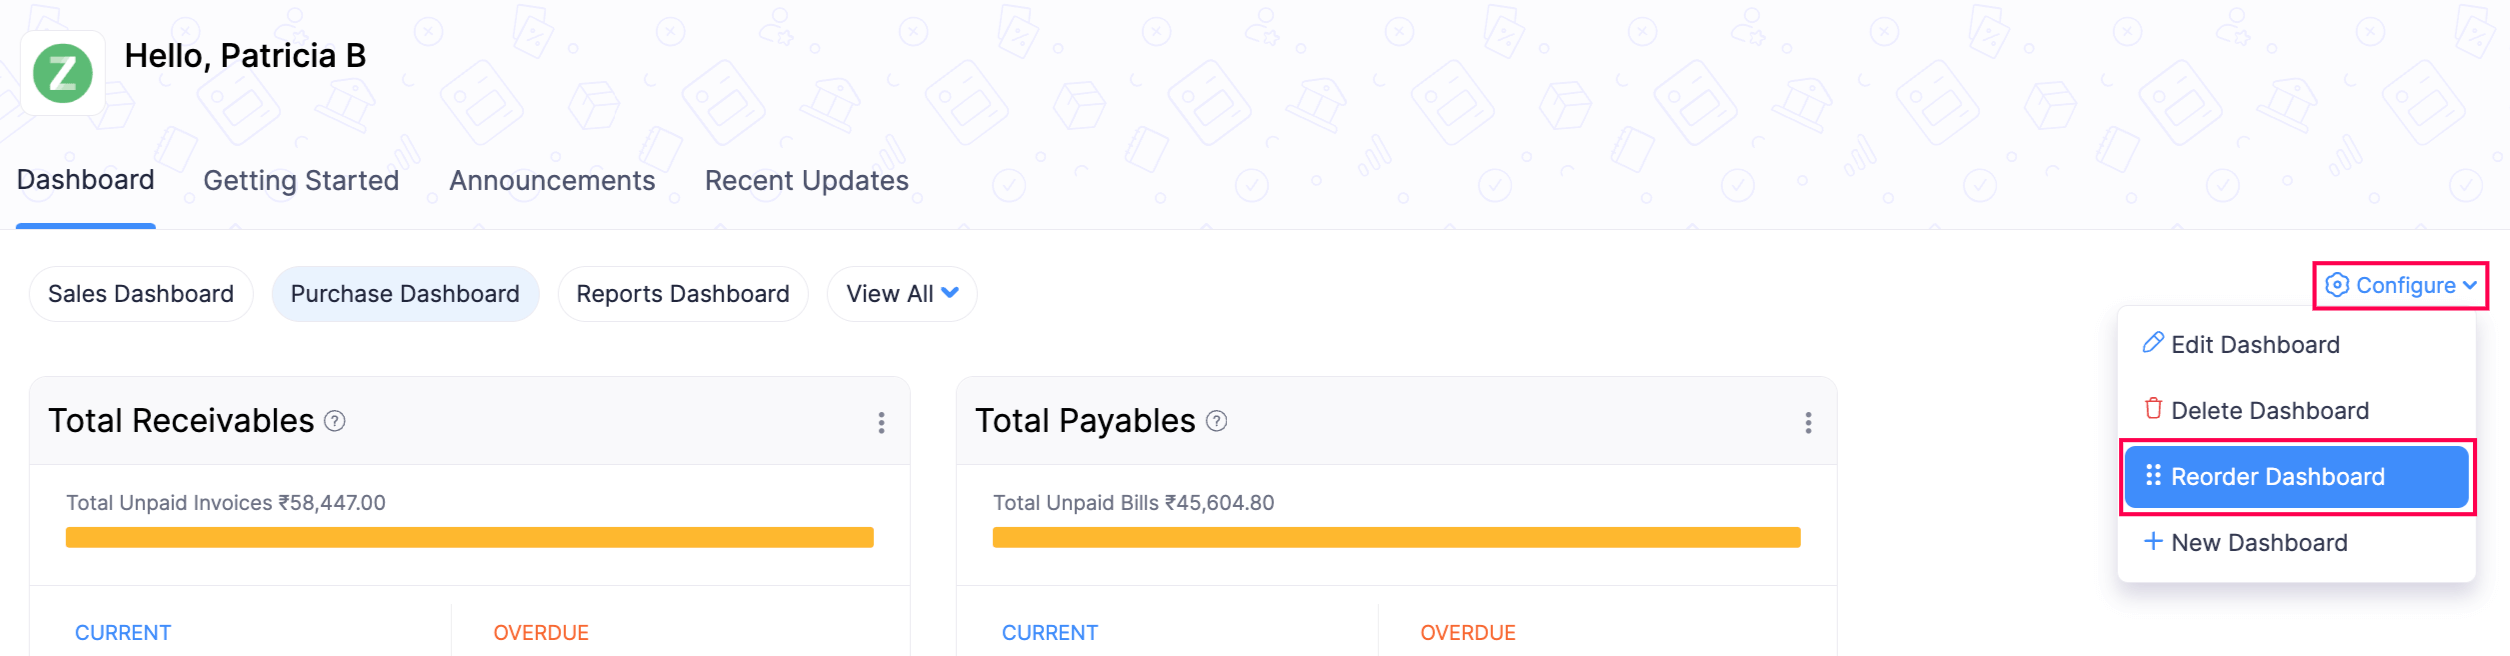Viewport: 2510px width, 656px height.
Task: Click the Configure gear icon
Action: tap(2337, 286)
